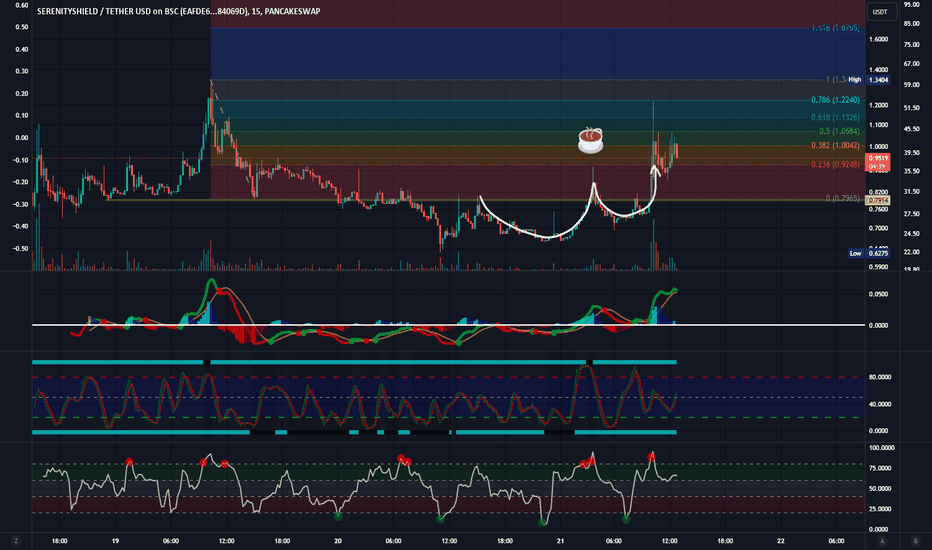
Task: Click date 22 on the time axis
Action: point(780,541)
